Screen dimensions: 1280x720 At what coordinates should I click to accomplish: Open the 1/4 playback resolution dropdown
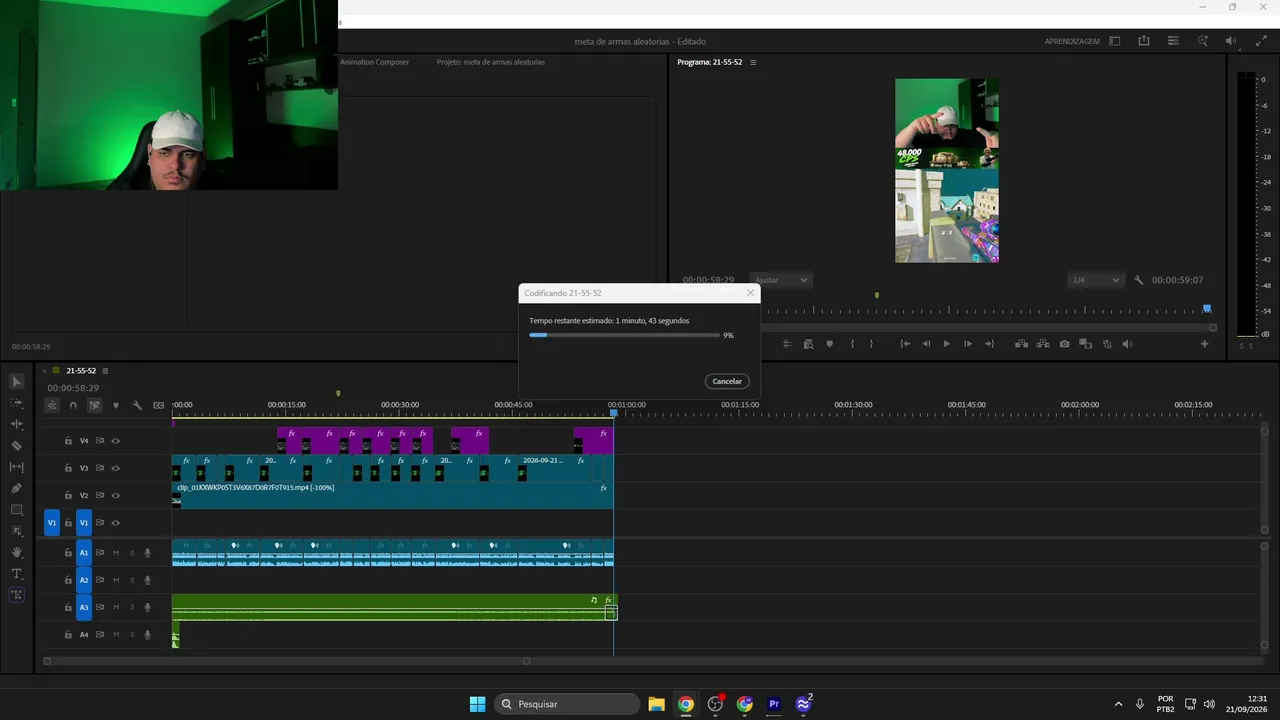(1095, 280)
